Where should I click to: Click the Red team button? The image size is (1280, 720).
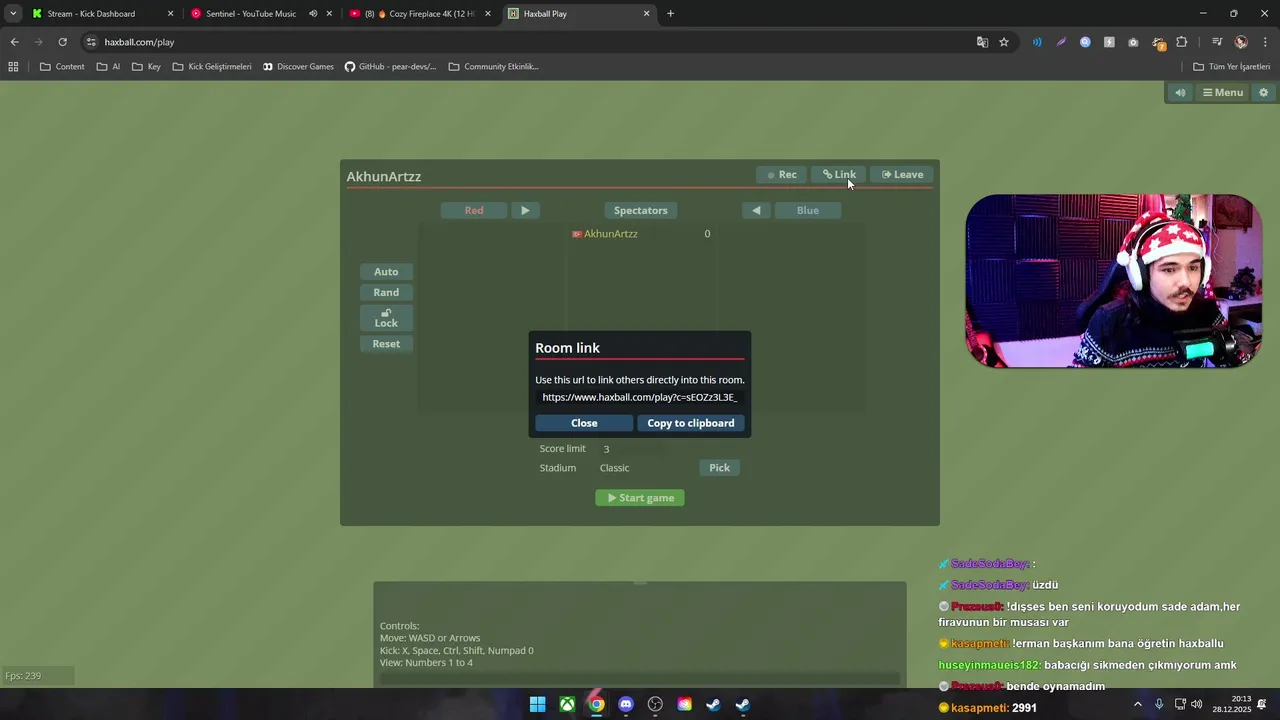(x=474, y=210)
